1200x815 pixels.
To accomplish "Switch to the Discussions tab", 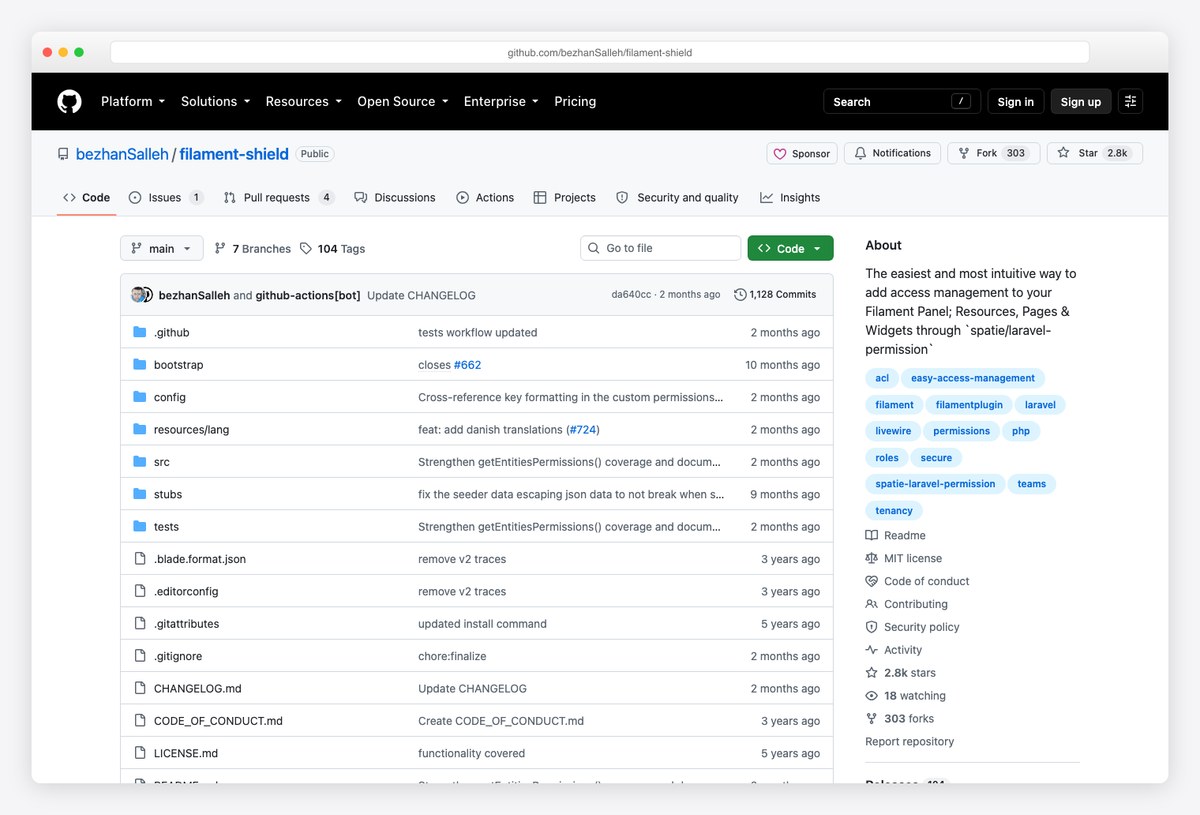I will click(x=395, y=198).
